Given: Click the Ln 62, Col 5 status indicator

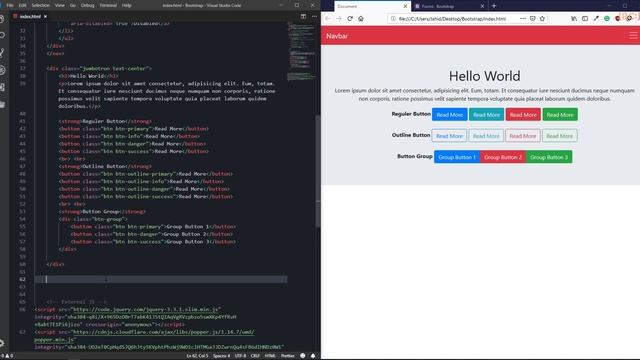Looking at the screenshot, I should click(198, 356).
